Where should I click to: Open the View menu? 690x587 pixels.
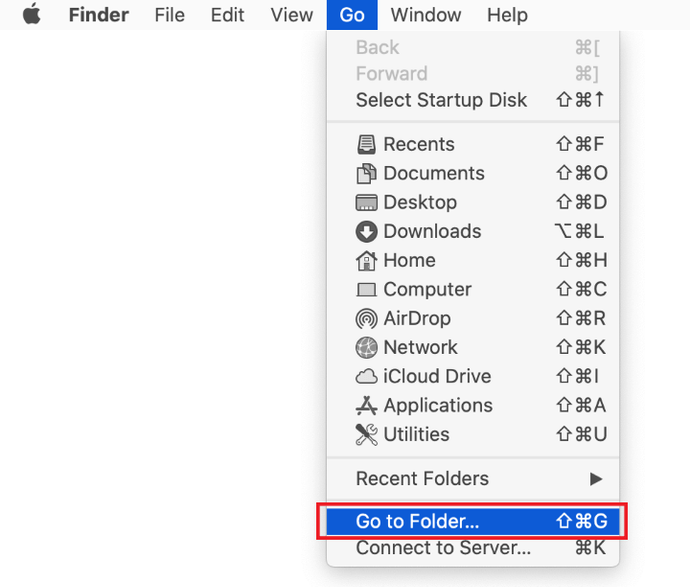(x=292, y=15)
